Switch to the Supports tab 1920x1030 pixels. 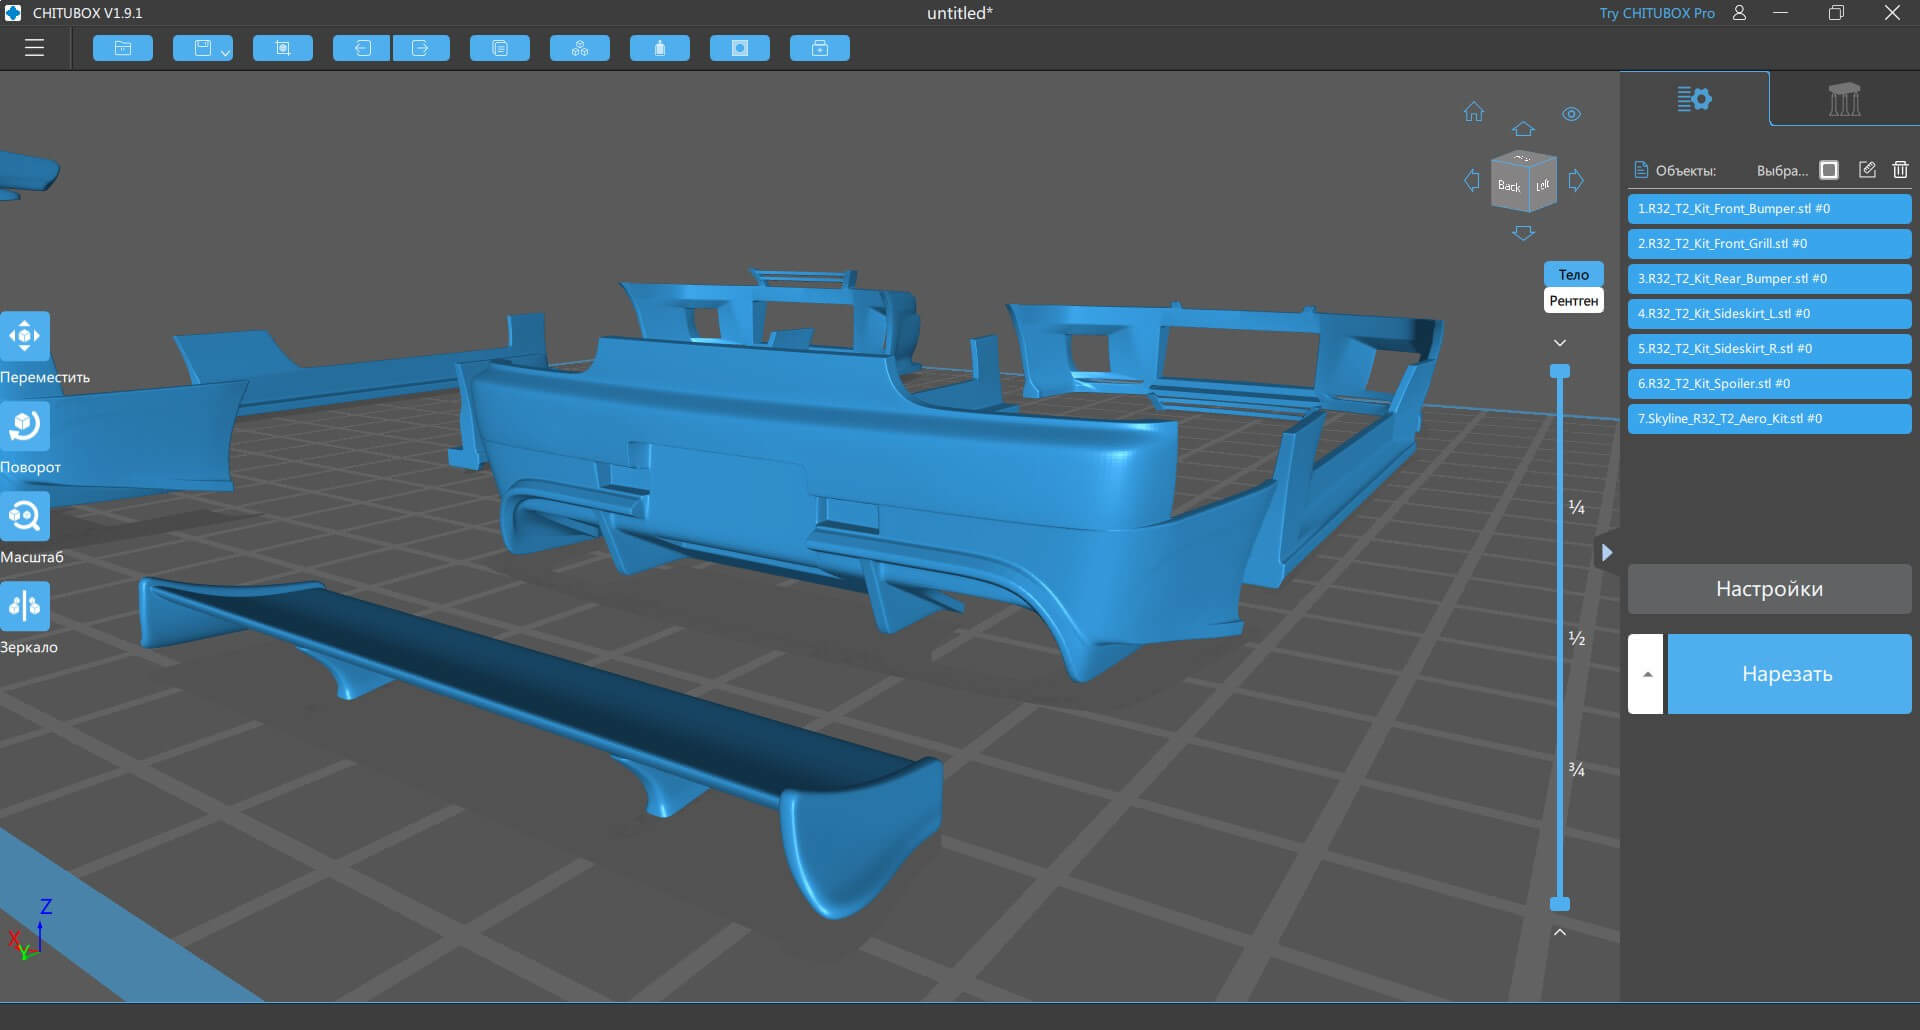(1844, 99)
